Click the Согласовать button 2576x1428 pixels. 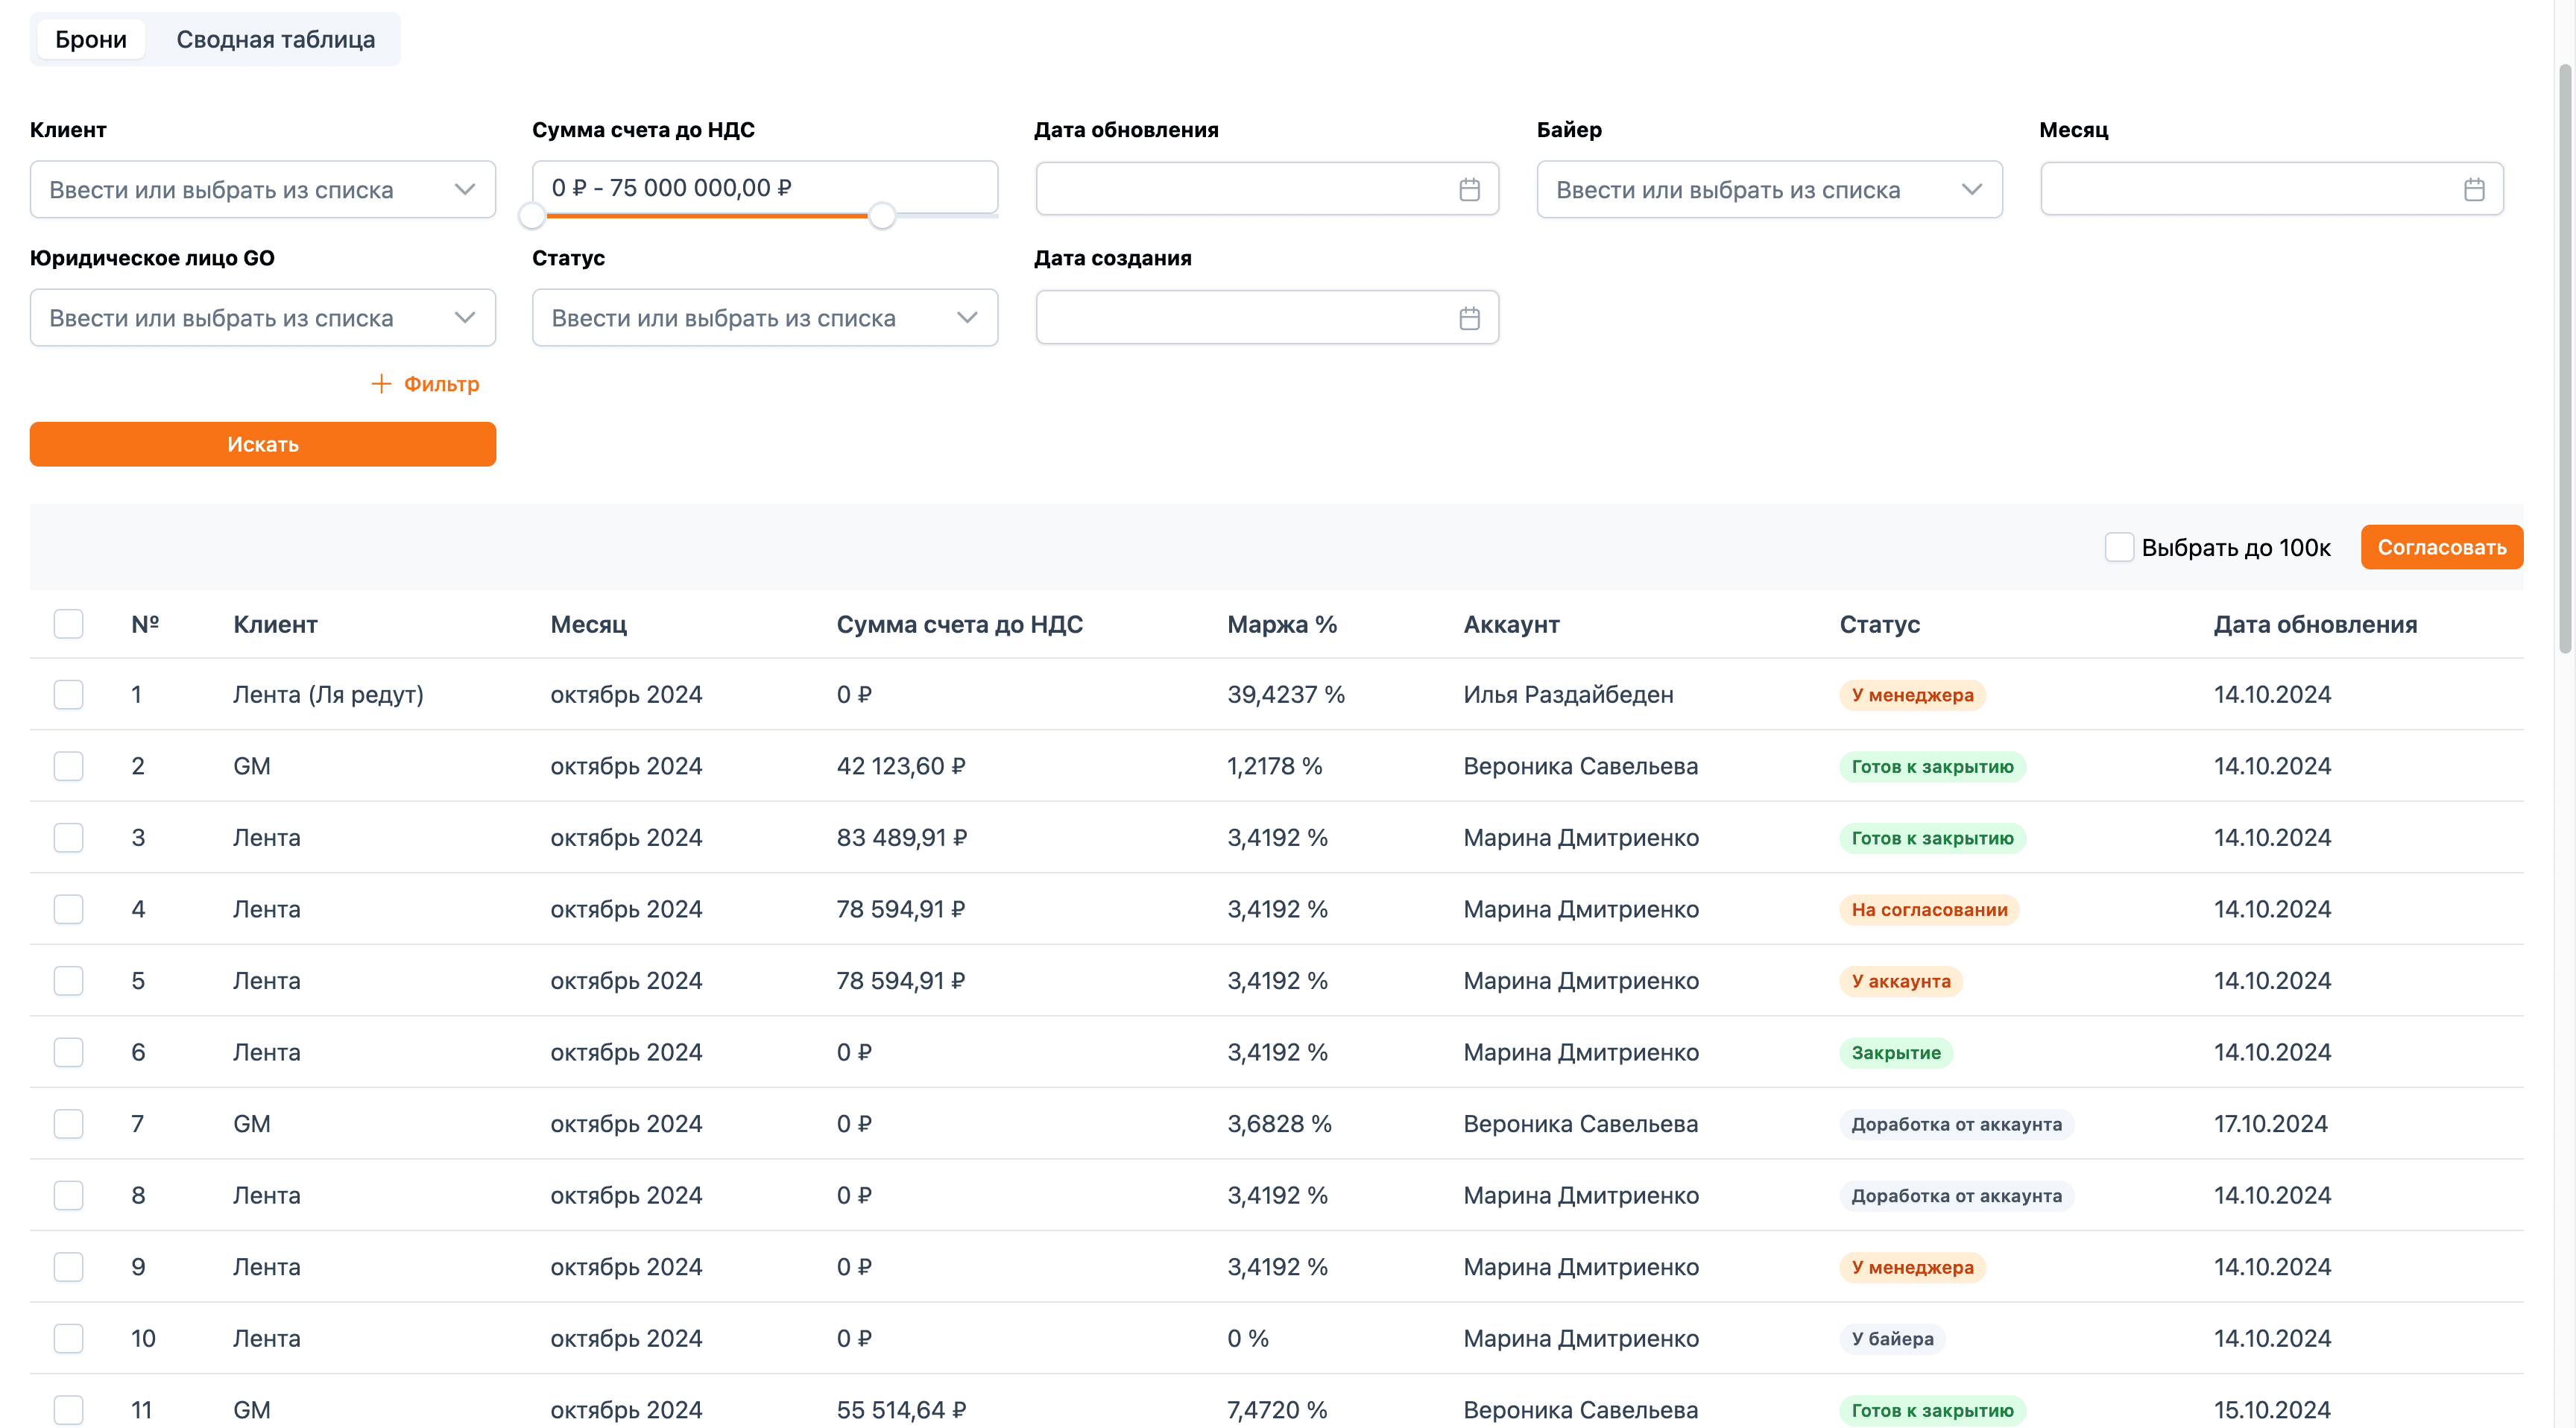coord(2441,547)
